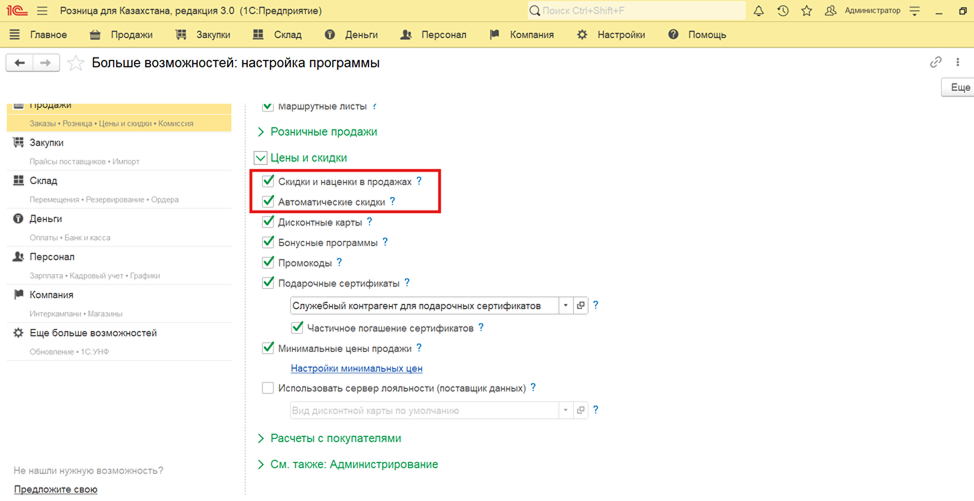Click the Поиск Ctrl+Shift+F search field
This screenshot has height=501, width=974.
[x=636, y=11]
